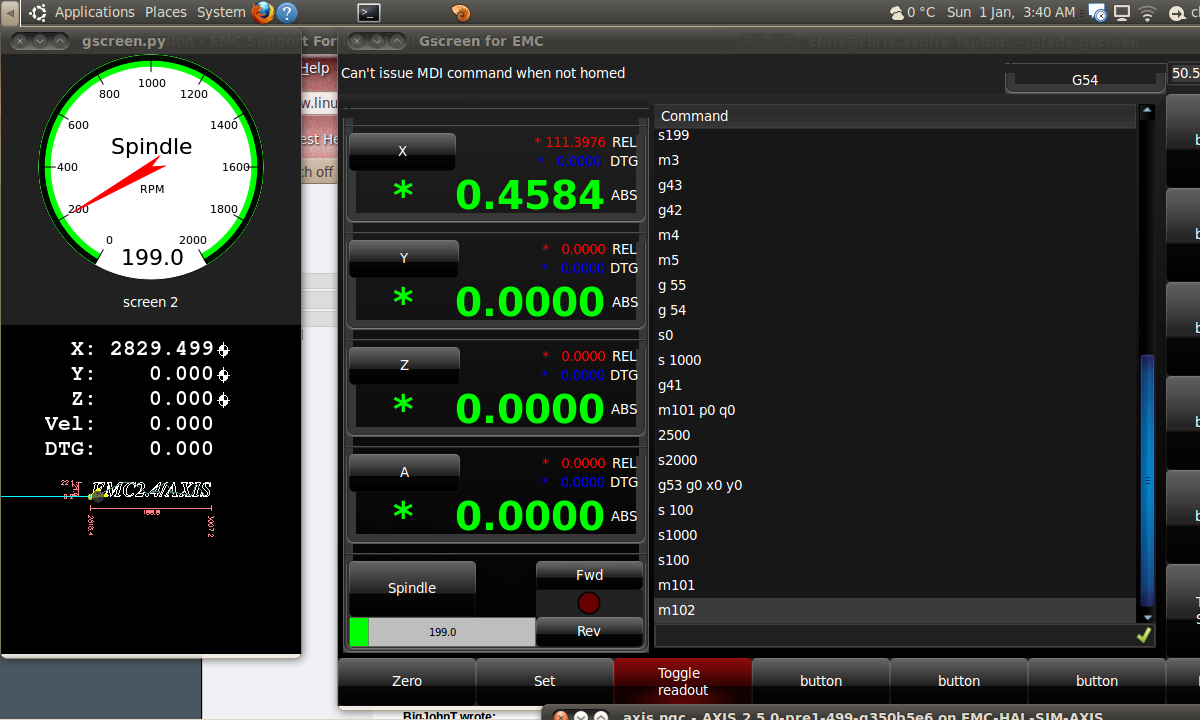Launch the terminal from the top panel

tap(369, 12)
